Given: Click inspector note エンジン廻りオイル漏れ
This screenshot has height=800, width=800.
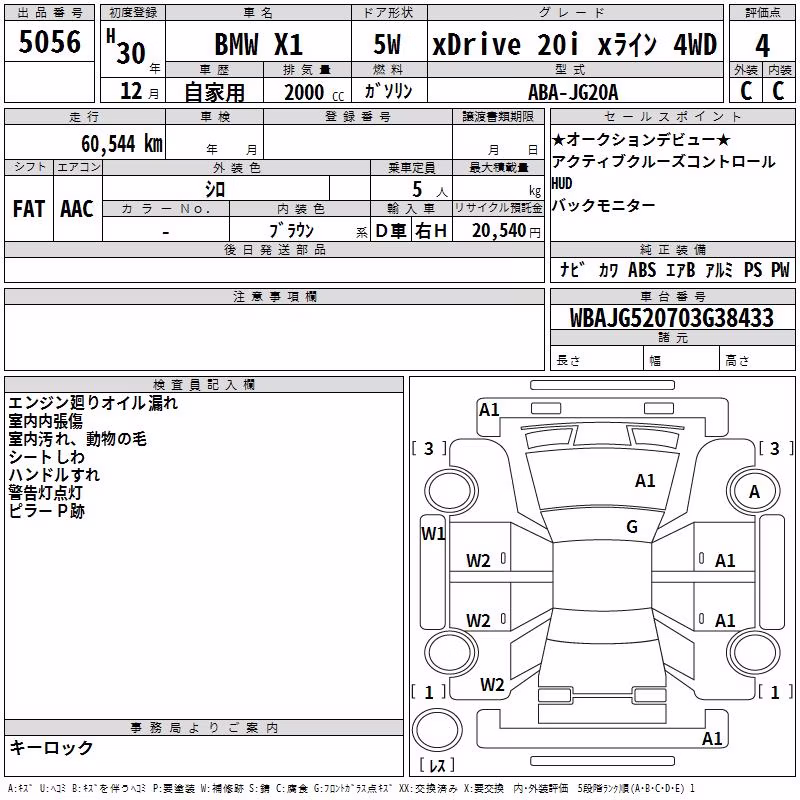Looking at the screenshot, I should [x=93, y=403].
